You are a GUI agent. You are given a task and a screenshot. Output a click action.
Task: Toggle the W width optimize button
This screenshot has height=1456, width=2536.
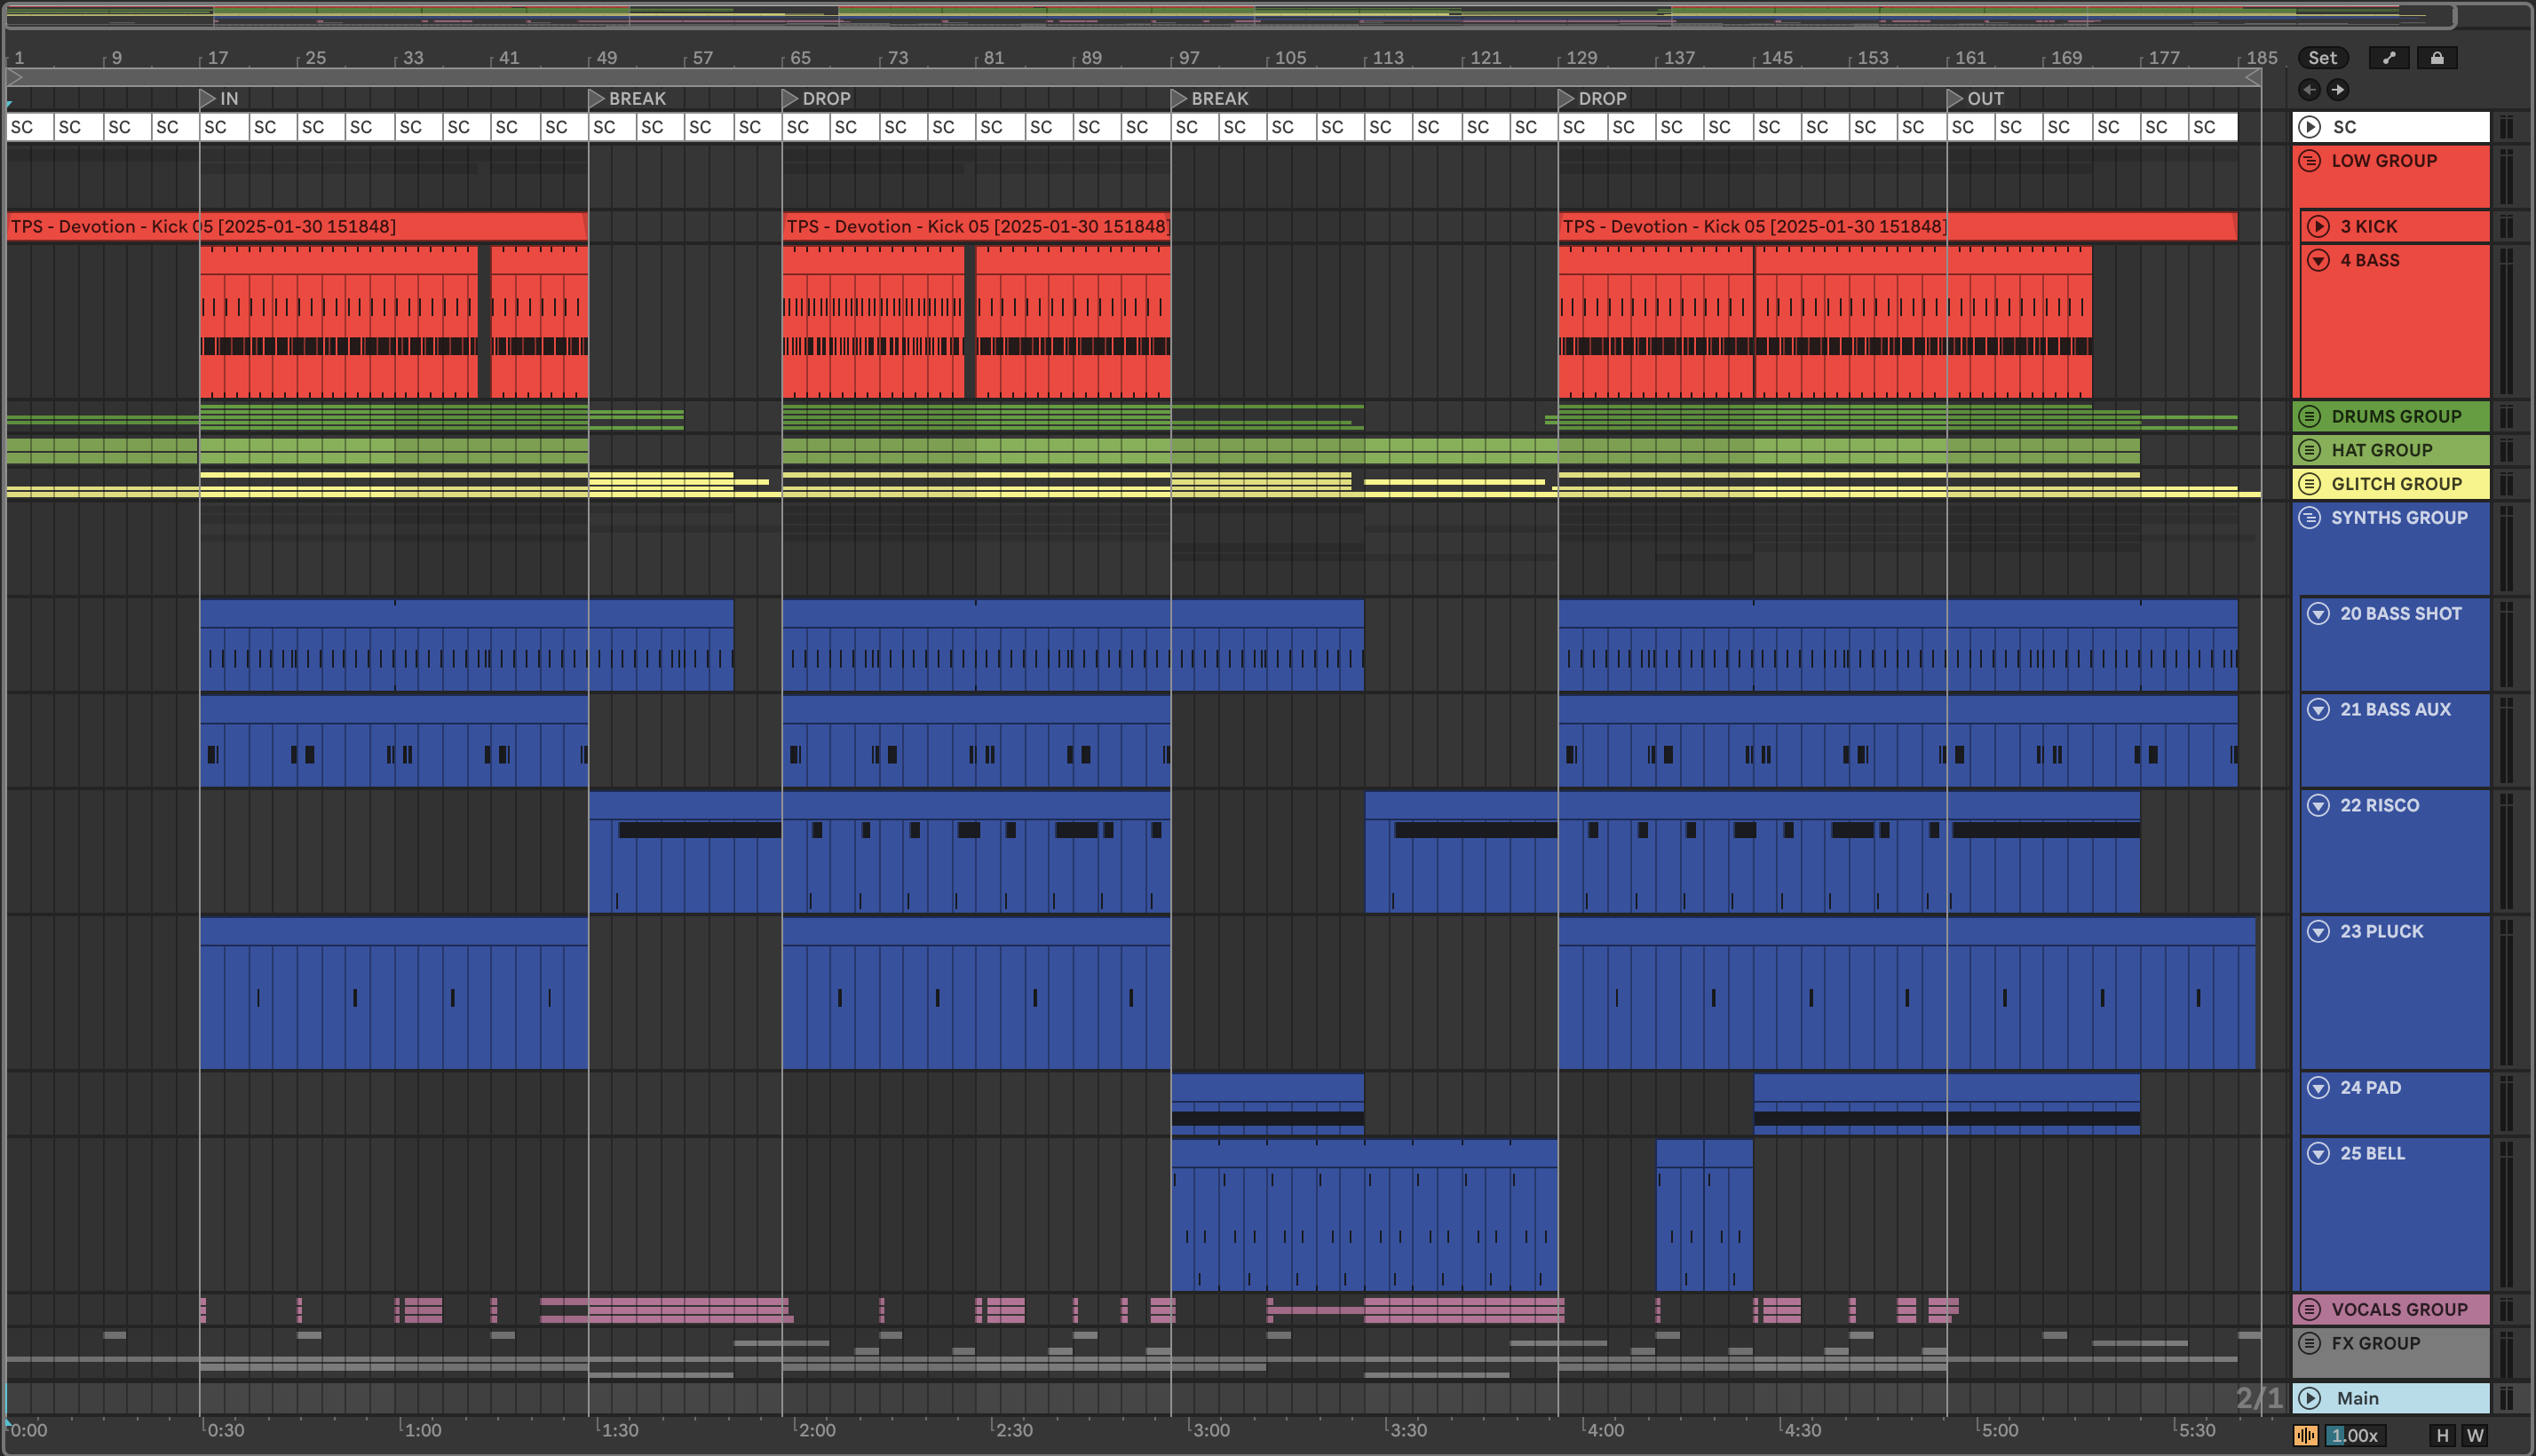tap(2475, 1436)
